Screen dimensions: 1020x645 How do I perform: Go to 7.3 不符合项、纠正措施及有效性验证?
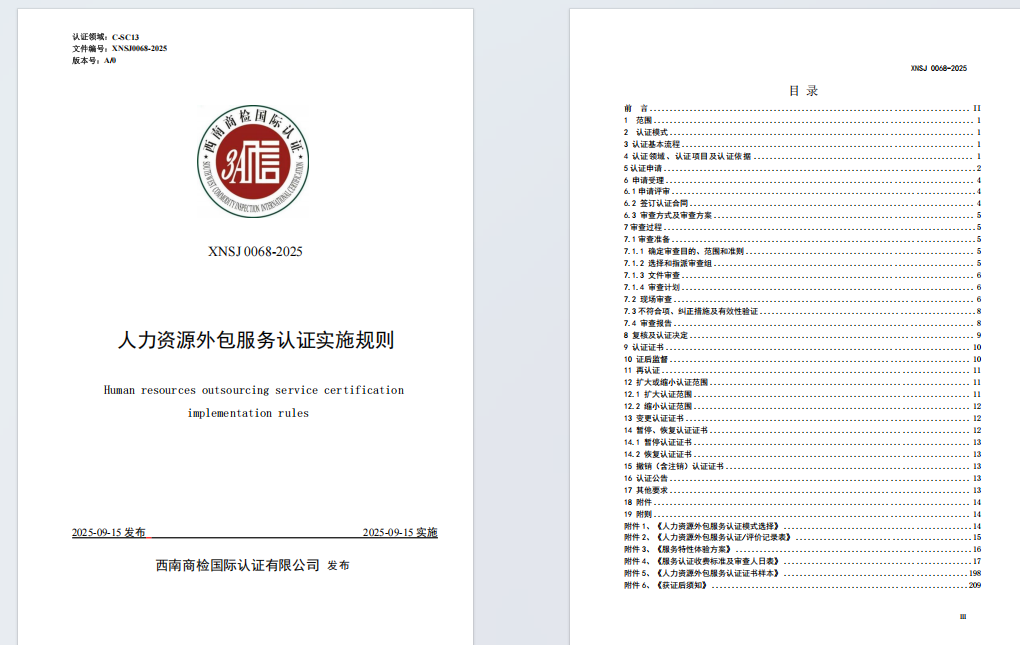point(690,311)
